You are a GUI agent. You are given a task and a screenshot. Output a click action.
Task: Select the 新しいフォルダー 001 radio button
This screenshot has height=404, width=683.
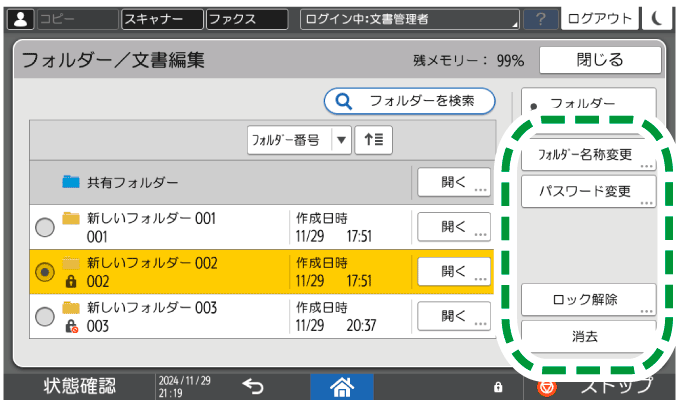(44, 227)
